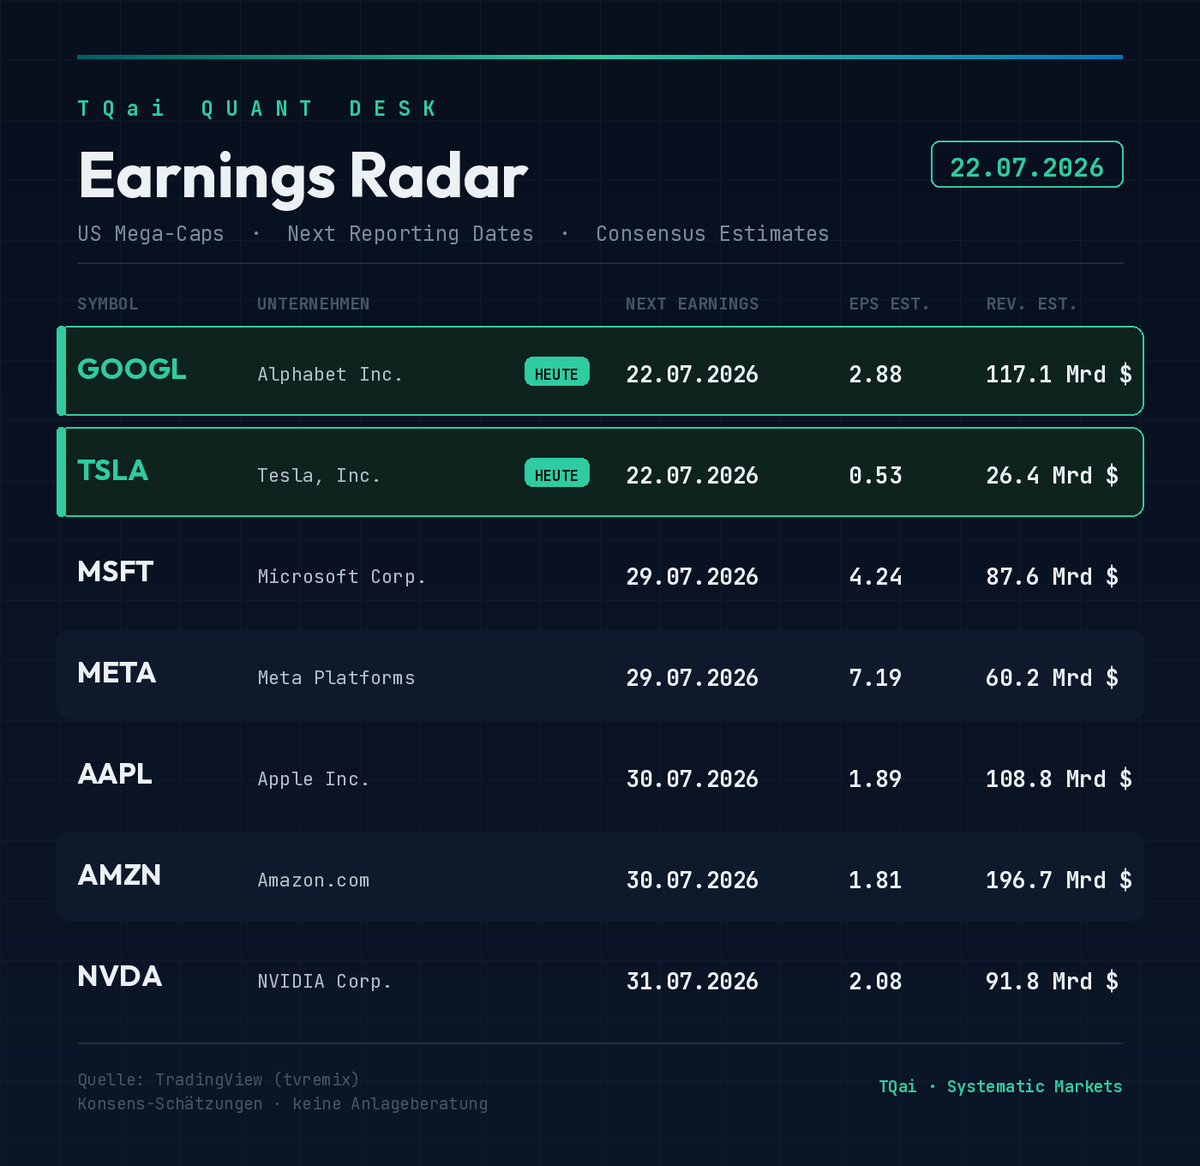Image resolution: width=1200 pixels, height=1166 pixels.
Task: Click company name Alphabet Inc.
Action: [330, 374]
